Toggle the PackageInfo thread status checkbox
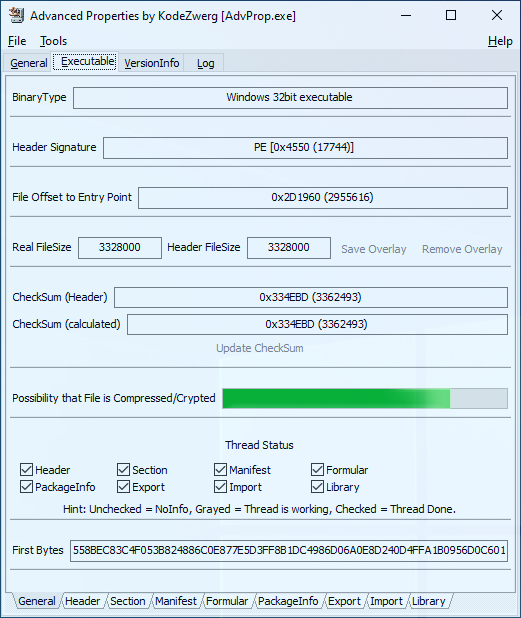The width and height of the screenshot is (521, 618). pyautogui.click(x=26, y=487)
